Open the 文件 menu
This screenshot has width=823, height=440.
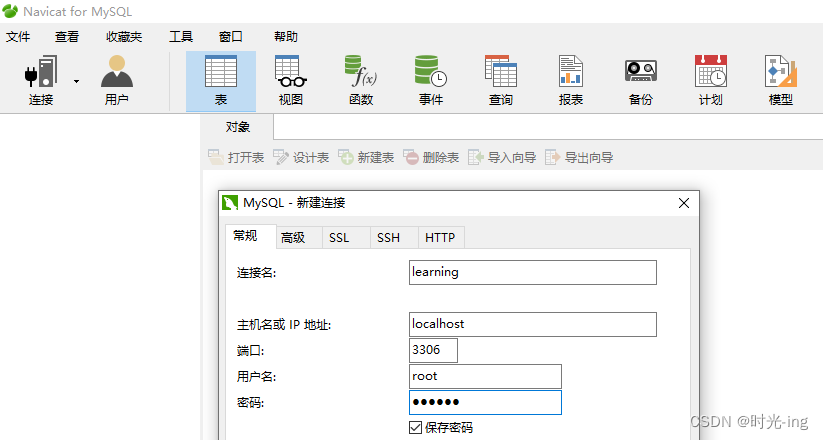coord(18,37)
